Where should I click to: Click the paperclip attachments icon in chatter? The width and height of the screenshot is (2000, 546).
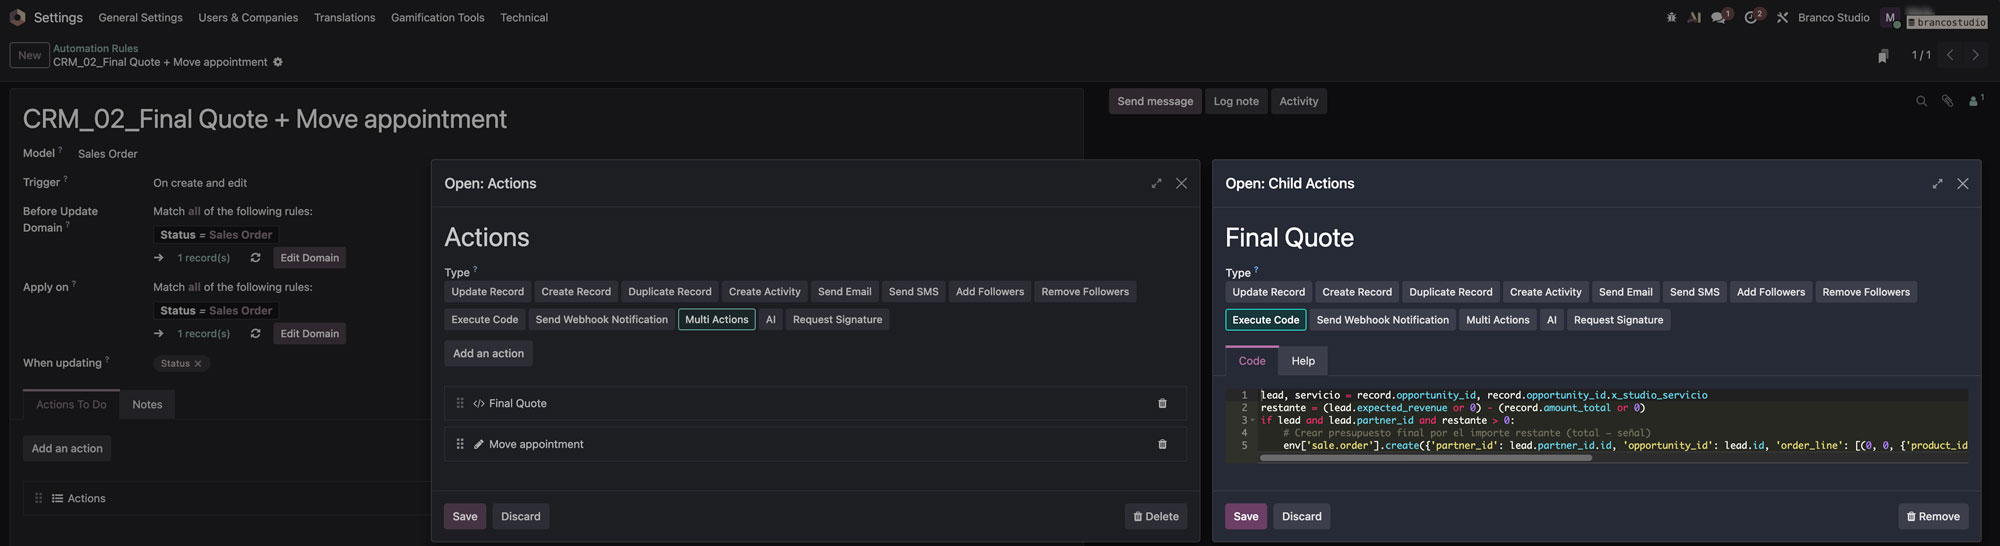point(1947,101)
